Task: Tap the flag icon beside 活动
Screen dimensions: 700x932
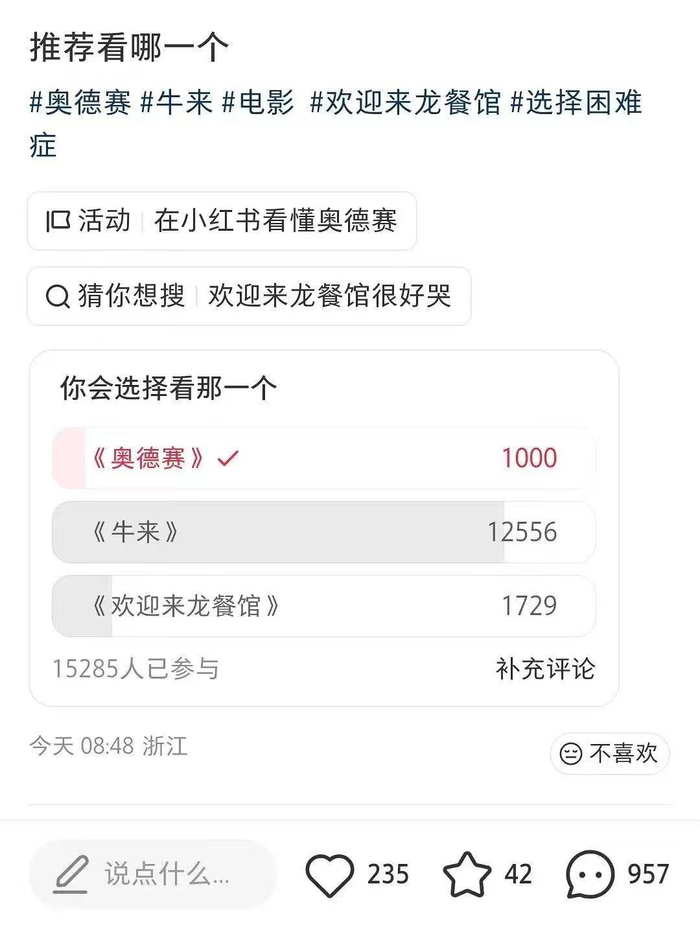Action: point(58,221)
